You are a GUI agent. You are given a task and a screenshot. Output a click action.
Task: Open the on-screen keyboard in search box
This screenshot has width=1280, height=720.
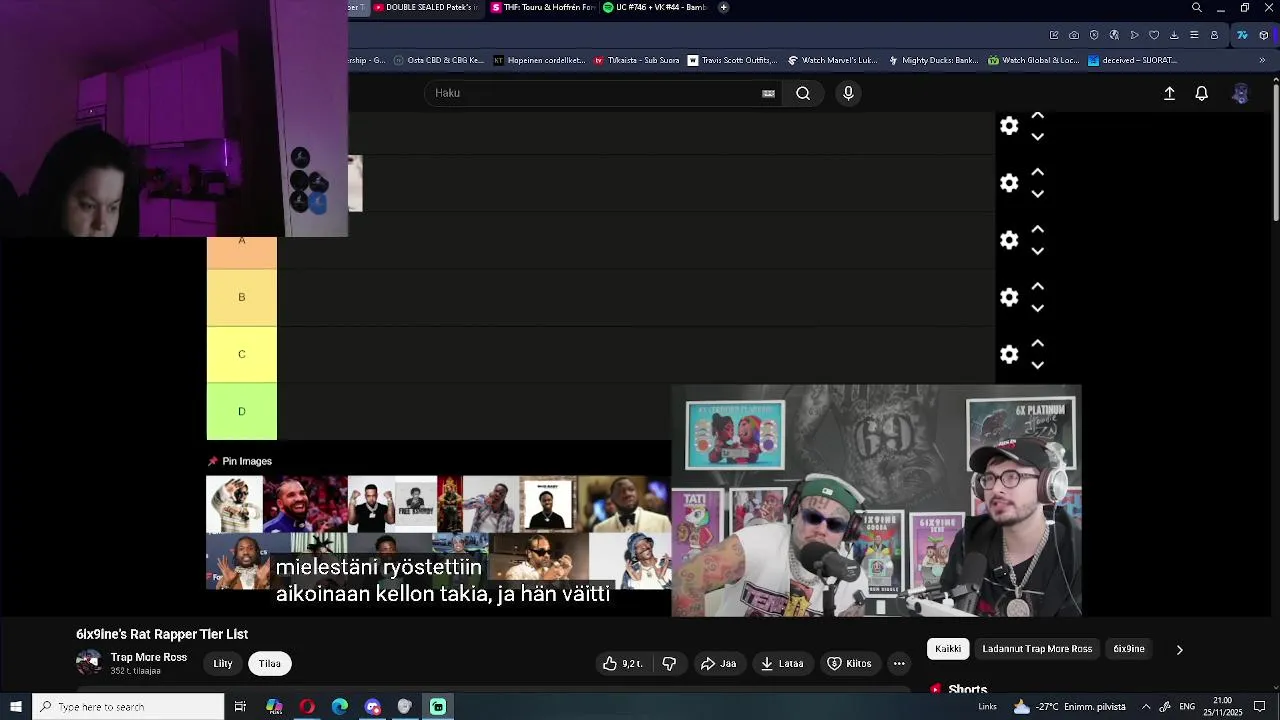pyautogui.click(x=768, y=93)
